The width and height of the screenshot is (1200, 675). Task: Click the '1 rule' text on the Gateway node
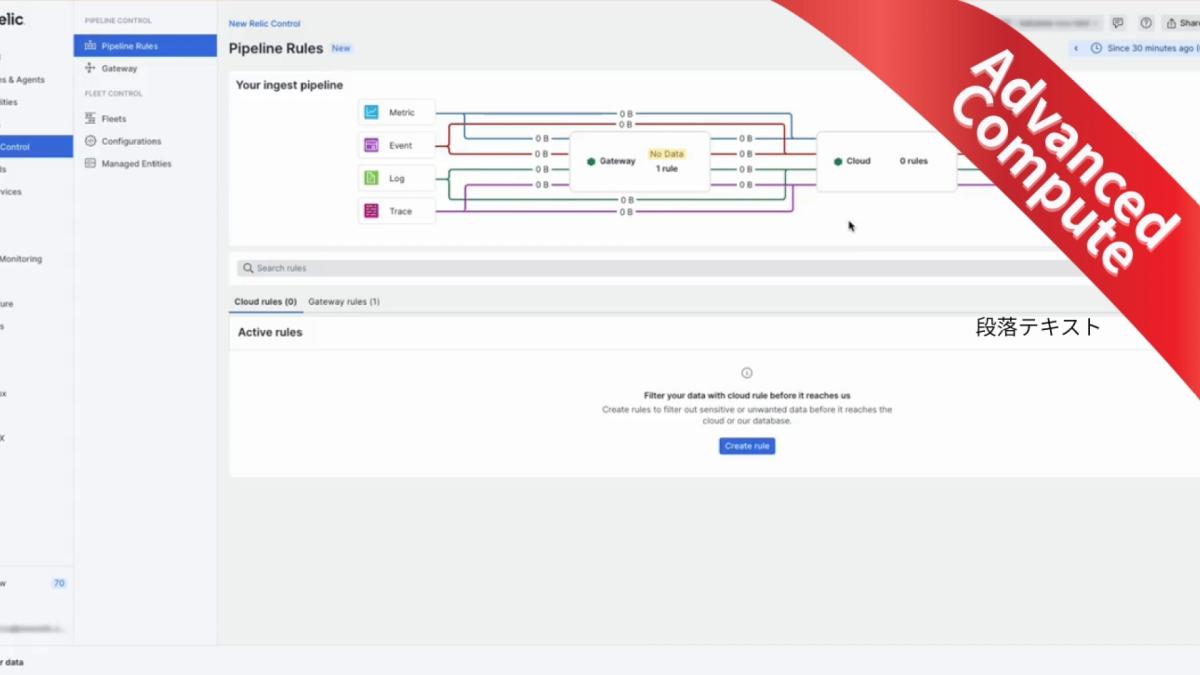[667, 169]
